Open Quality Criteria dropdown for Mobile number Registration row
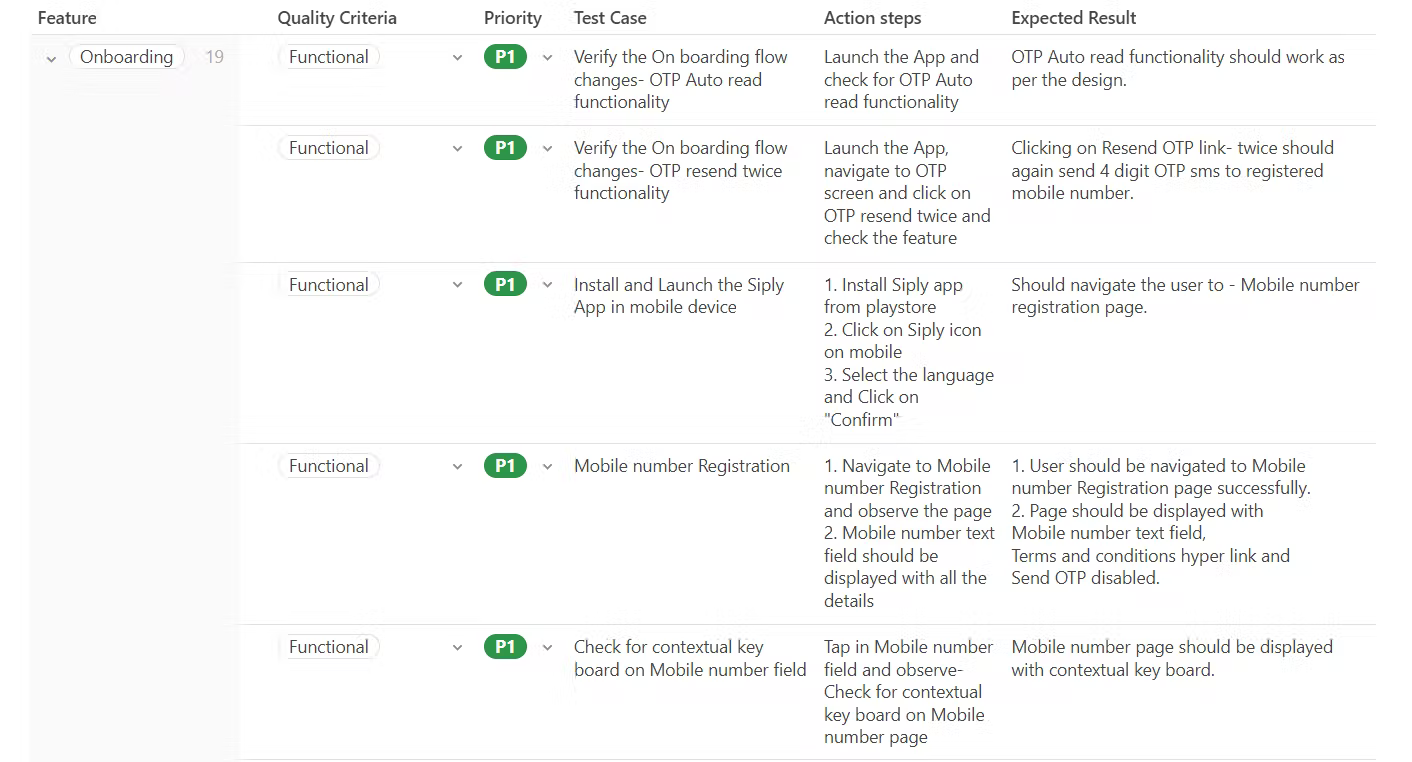 coord(457,466)
